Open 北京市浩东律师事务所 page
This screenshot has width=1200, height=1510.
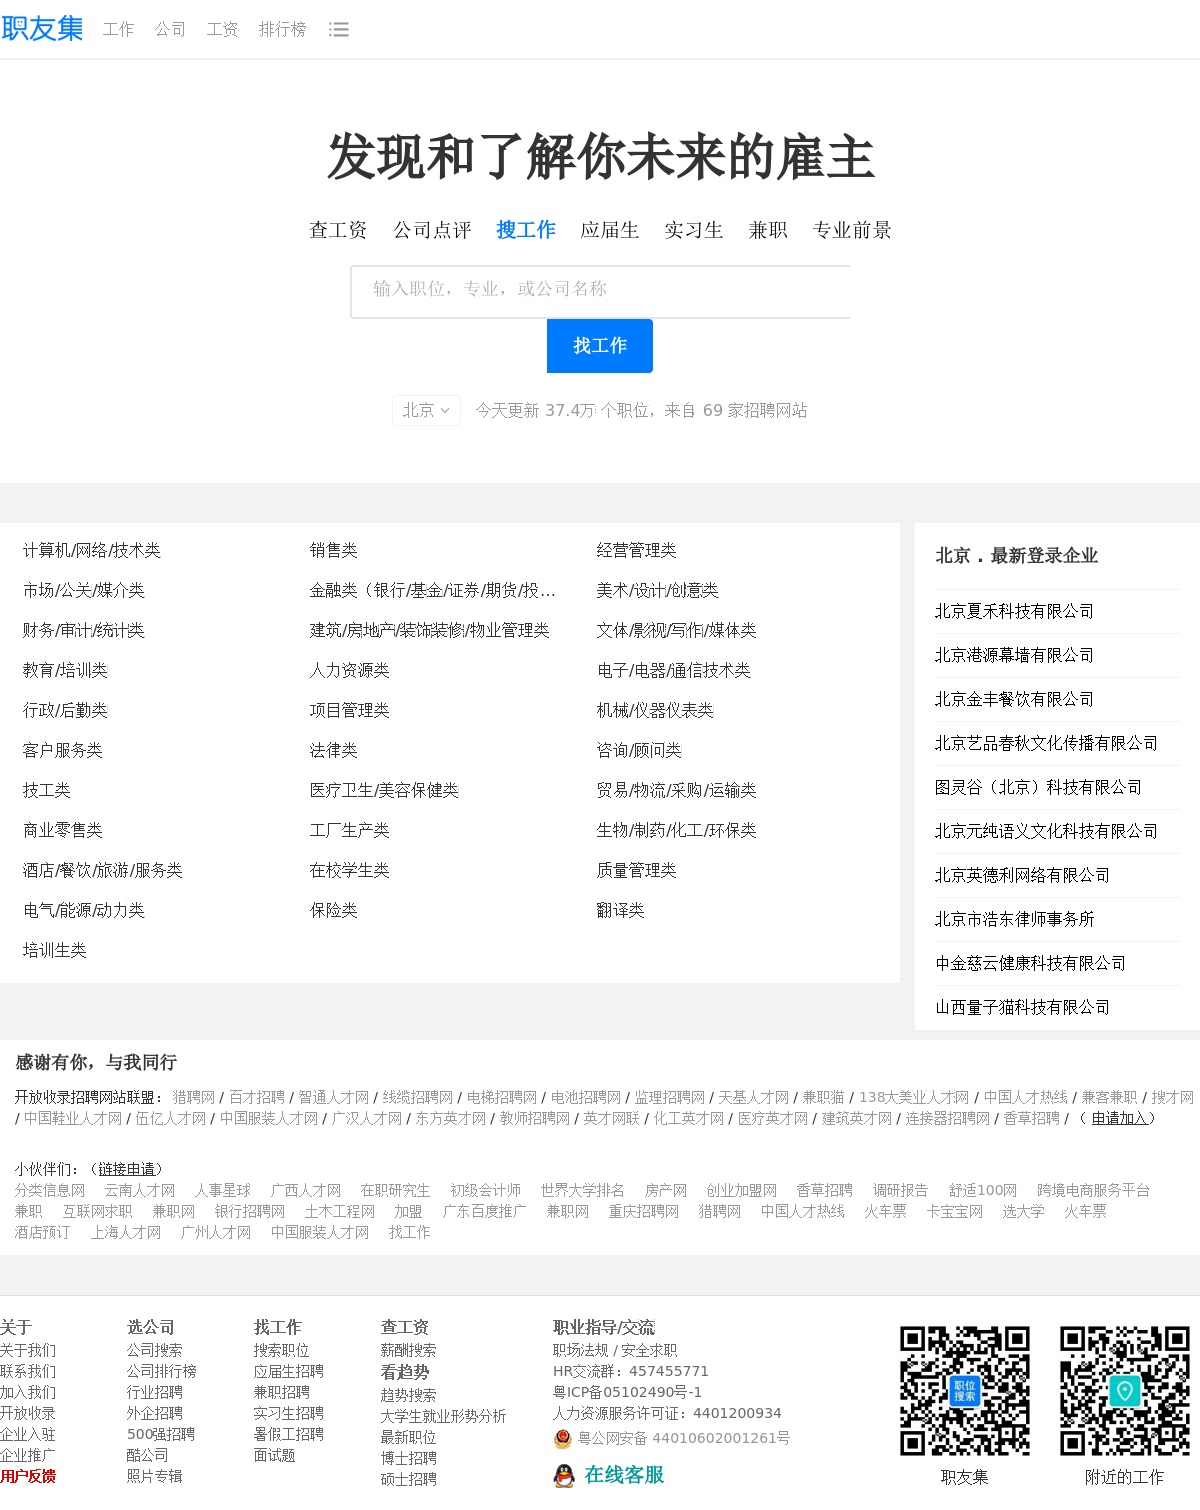click(1015, 919)
